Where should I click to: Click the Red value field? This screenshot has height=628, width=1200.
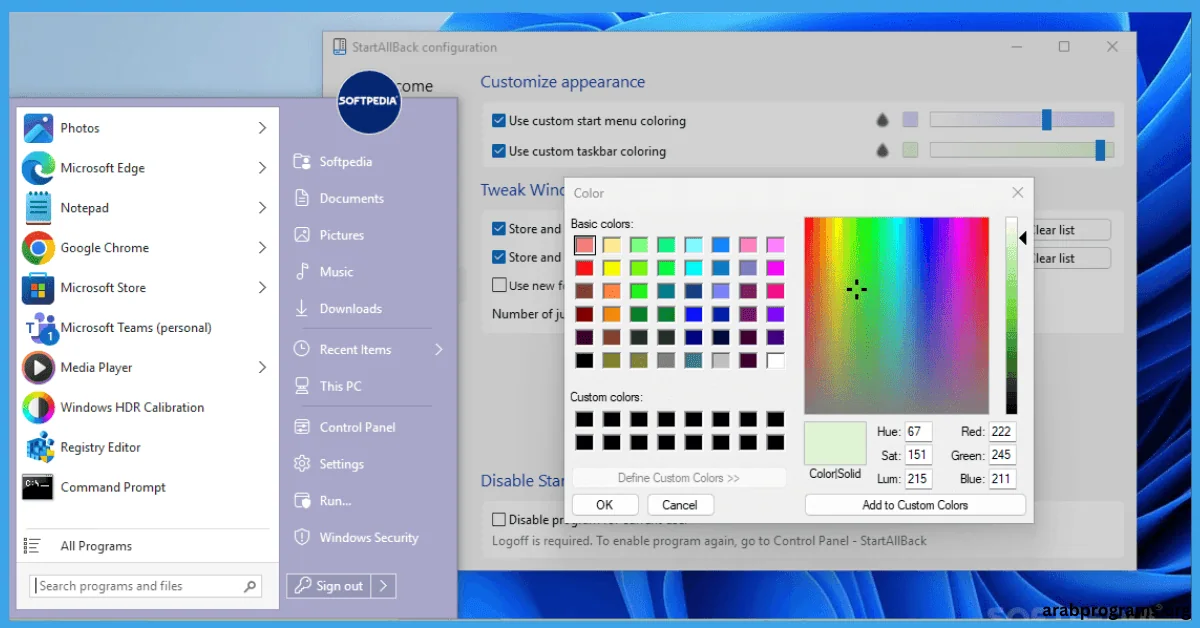pyautogui.click(x=1002, y=432)
